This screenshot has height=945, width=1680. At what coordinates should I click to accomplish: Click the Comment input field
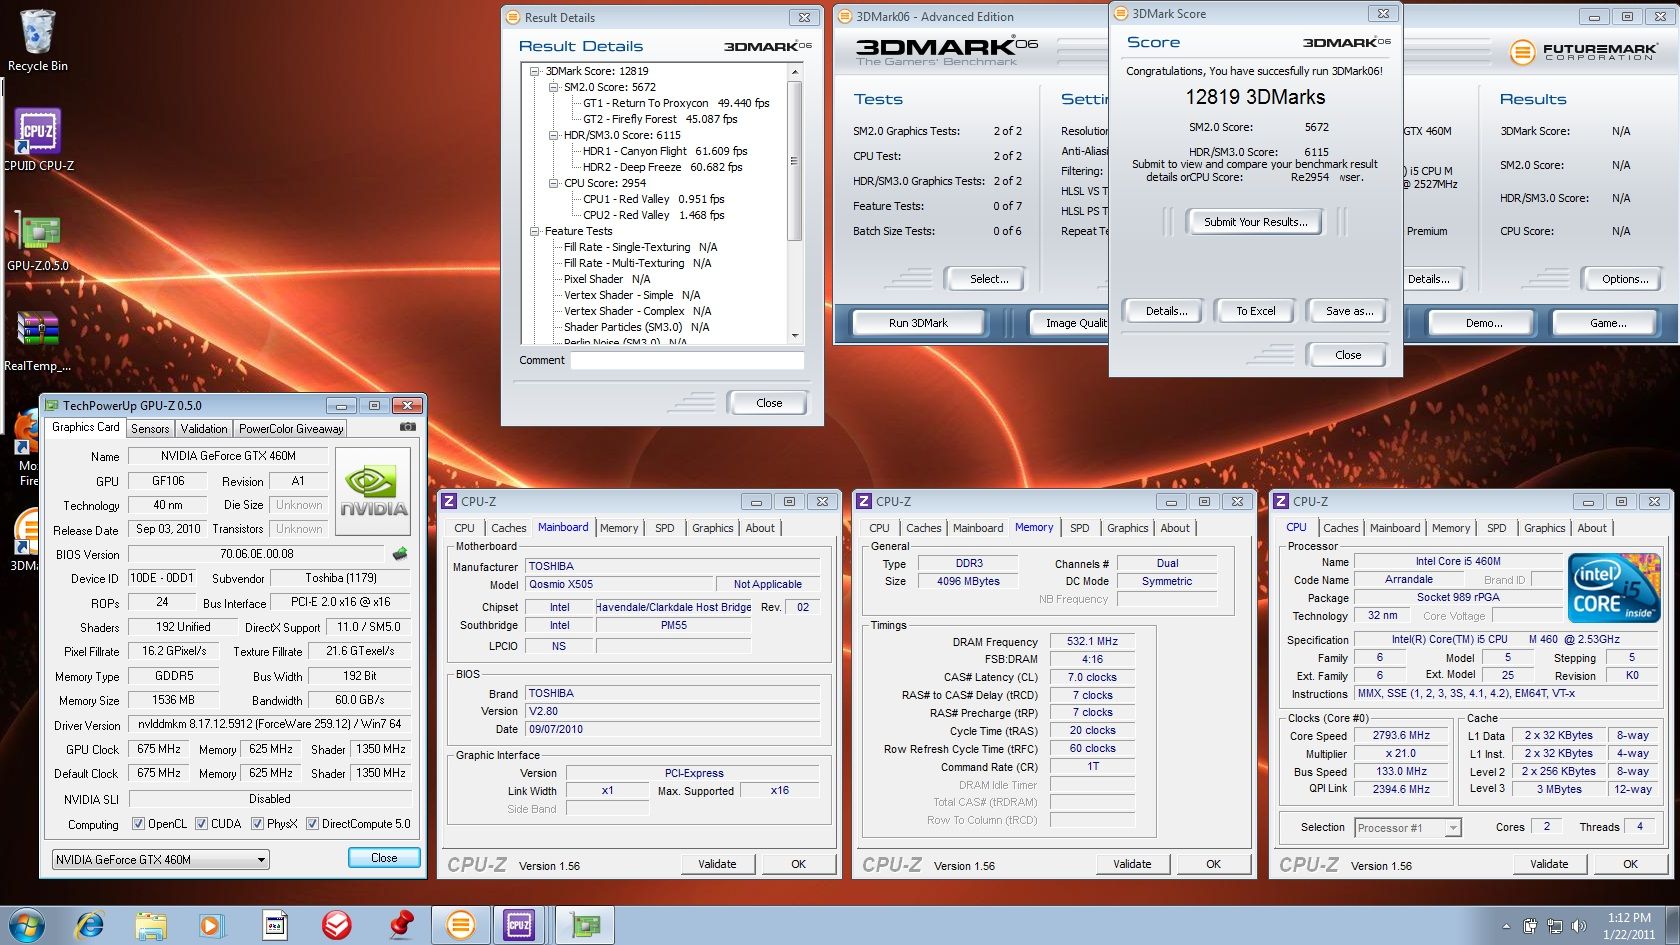687,360
